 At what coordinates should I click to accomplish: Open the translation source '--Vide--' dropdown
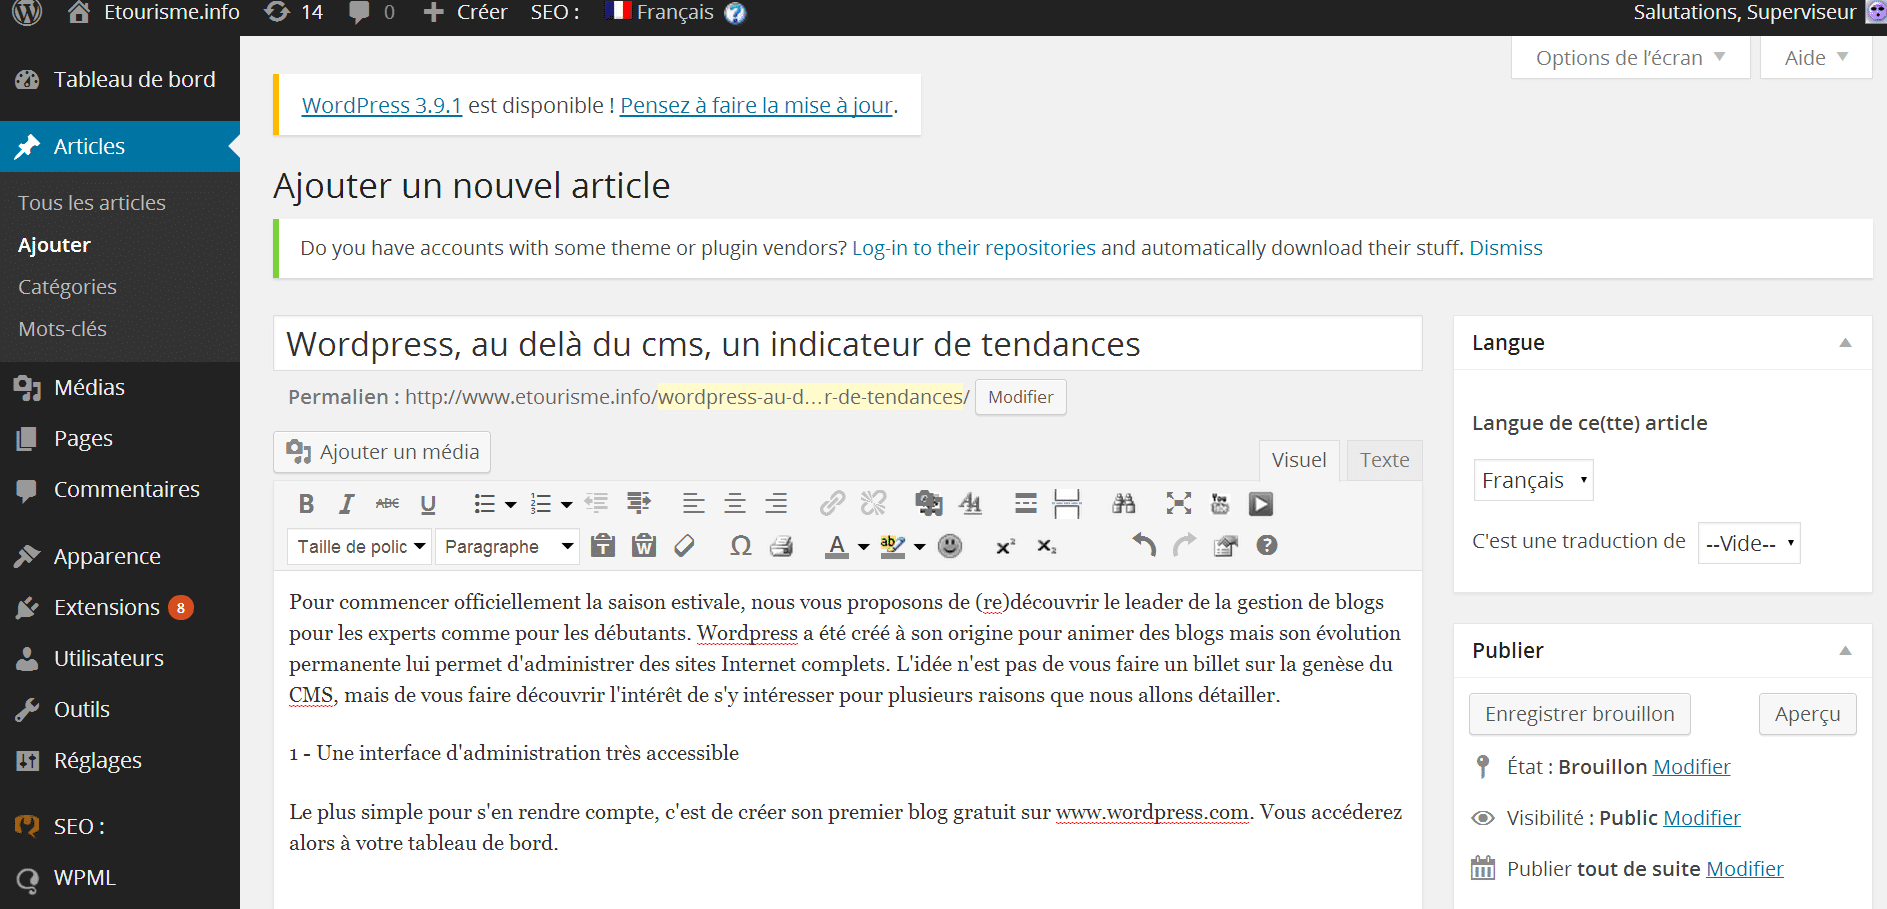[x=1749, y=543]
